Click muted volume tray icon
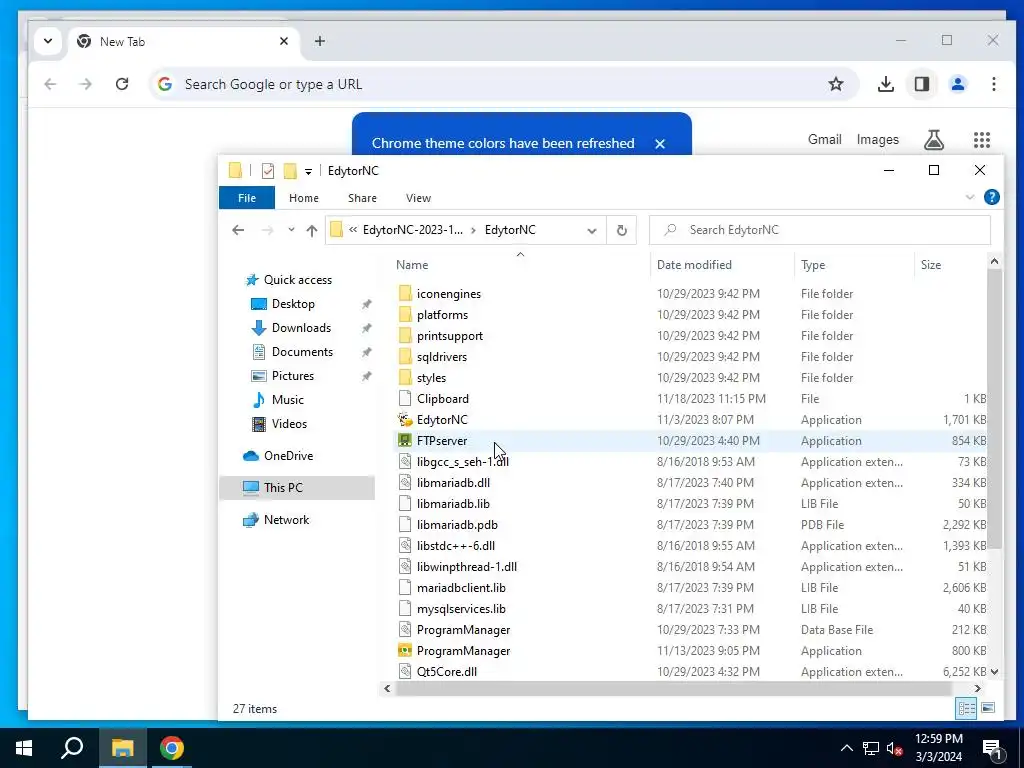Screen dimensions: 1024x768 [x=894, y=748]
